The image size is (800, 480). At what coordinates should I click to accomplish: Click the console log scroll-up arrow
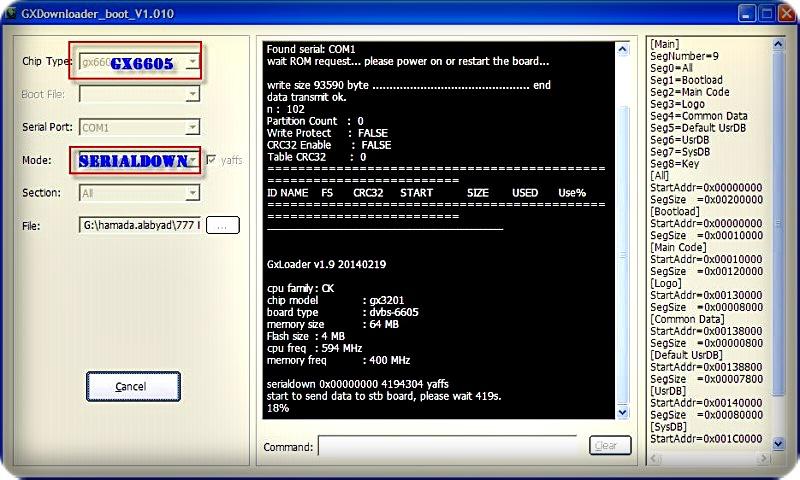pyautogui.click(x=622, y=49)
